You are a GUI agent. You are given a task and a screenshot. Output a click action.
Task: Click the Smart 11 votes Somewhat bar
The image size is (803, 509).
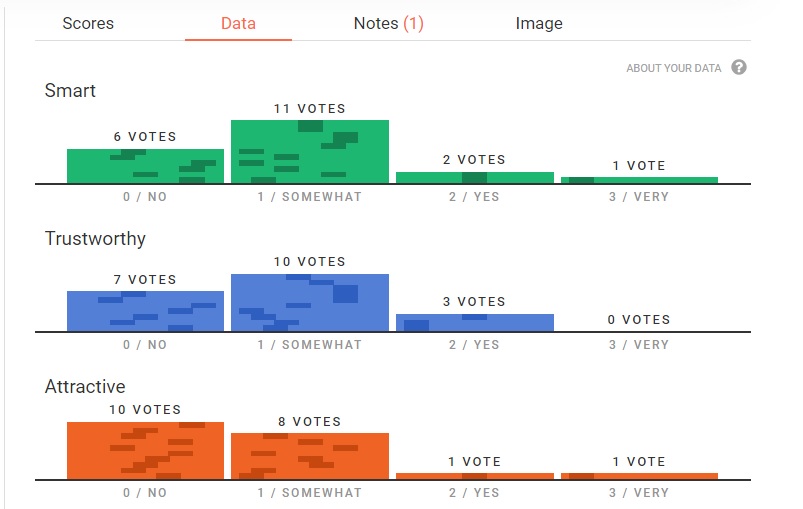(309, 152)
